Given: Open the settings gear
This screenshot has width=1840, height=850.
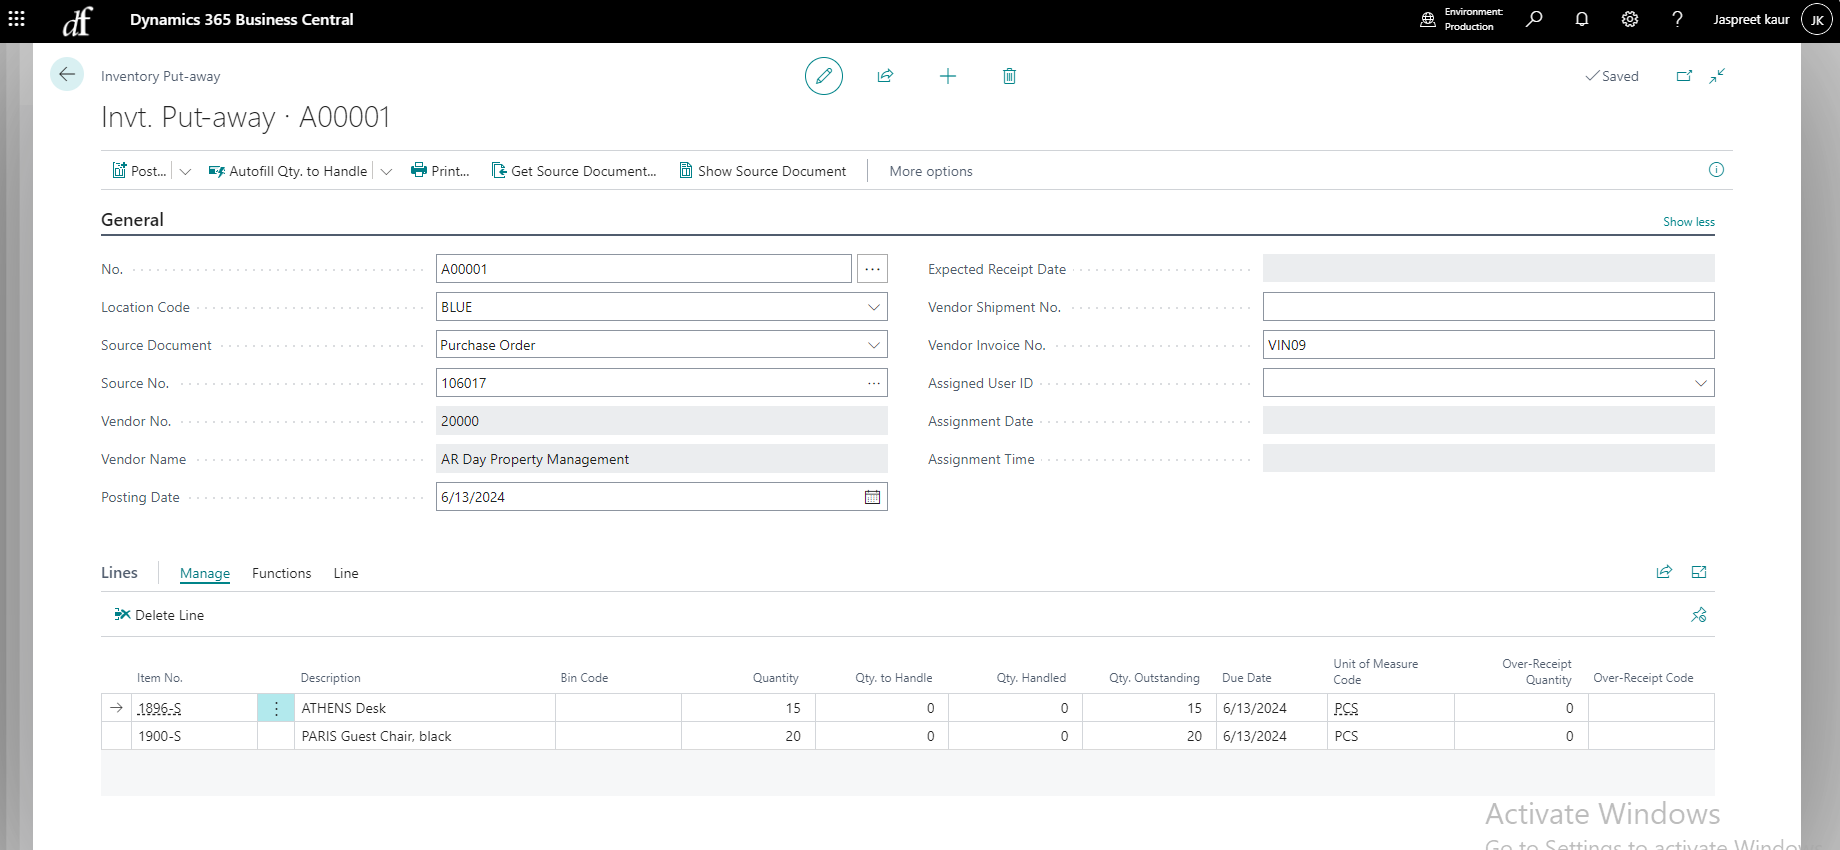Looking at the screenshot, I should click(x=1629, y=19).
